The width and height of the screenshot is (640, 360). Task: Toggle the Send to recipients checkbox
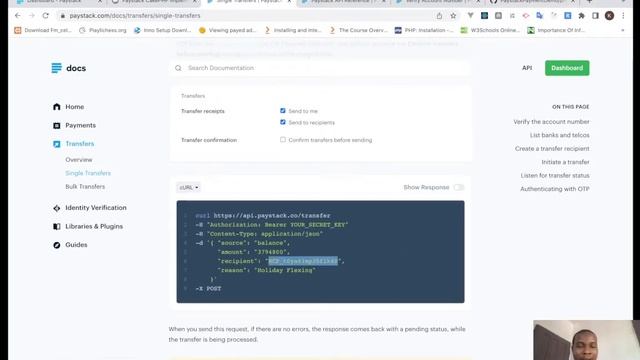283,122
